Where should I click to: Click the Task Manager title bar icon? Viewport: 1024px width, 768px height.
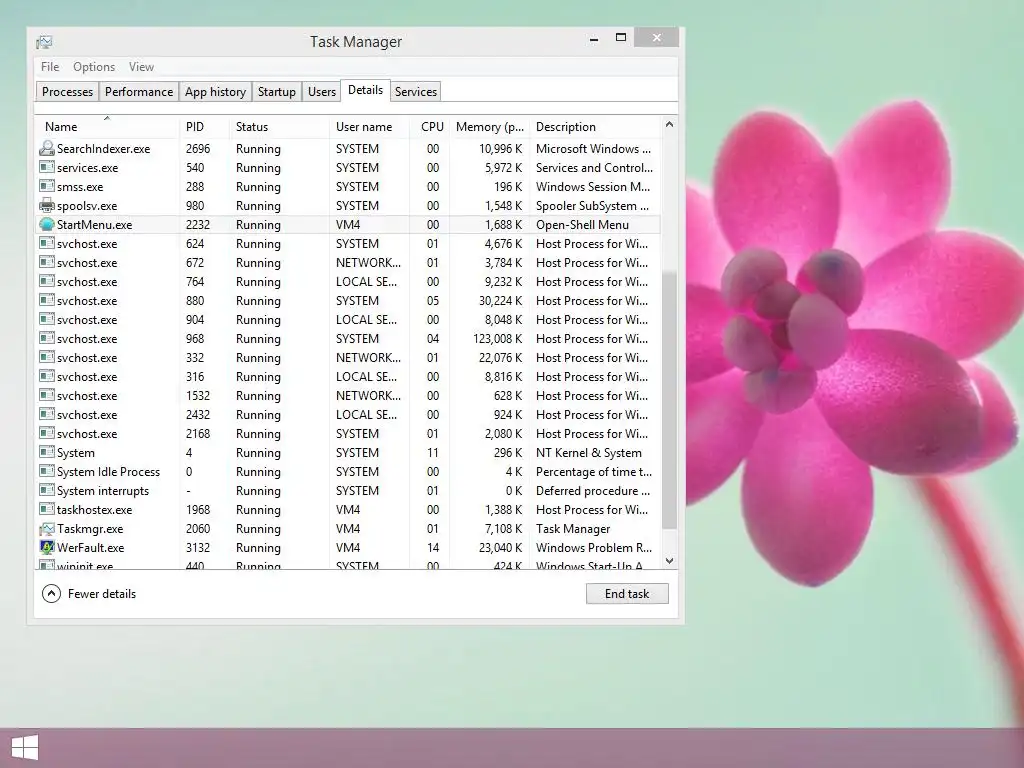click(44, 42)
